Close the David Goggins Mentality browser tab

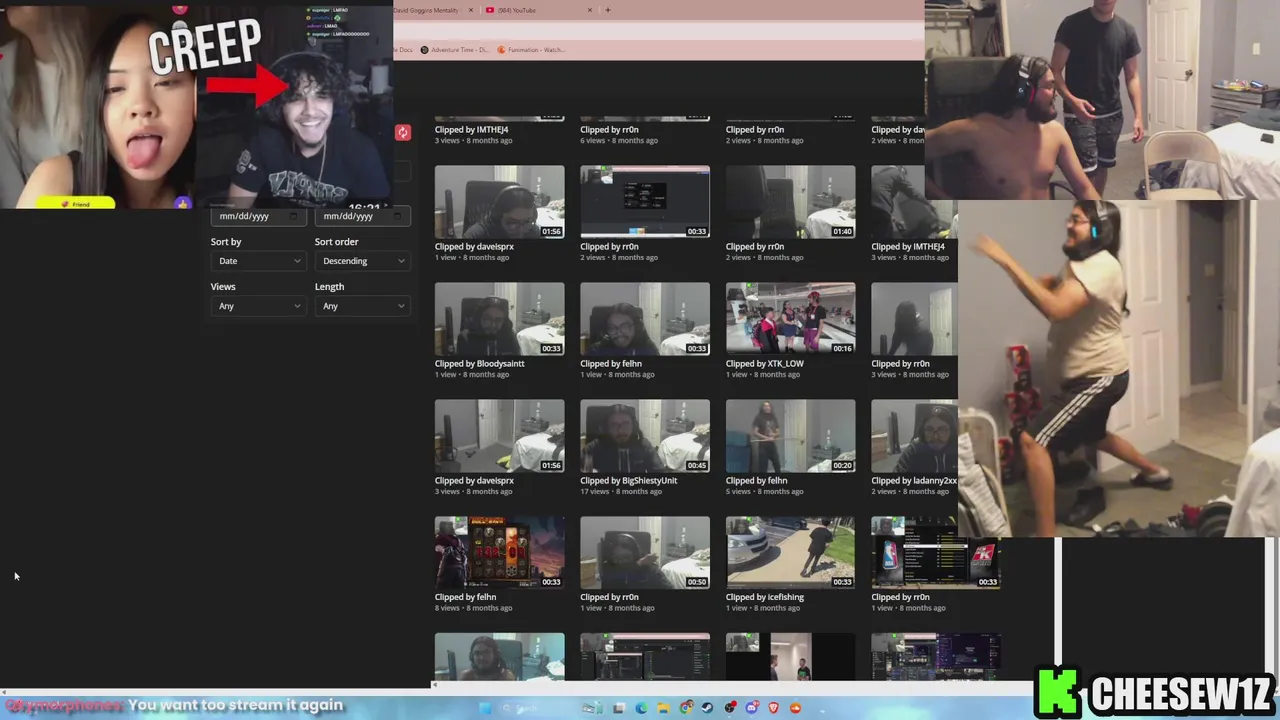pyautogui.click(x=470, y=10)
